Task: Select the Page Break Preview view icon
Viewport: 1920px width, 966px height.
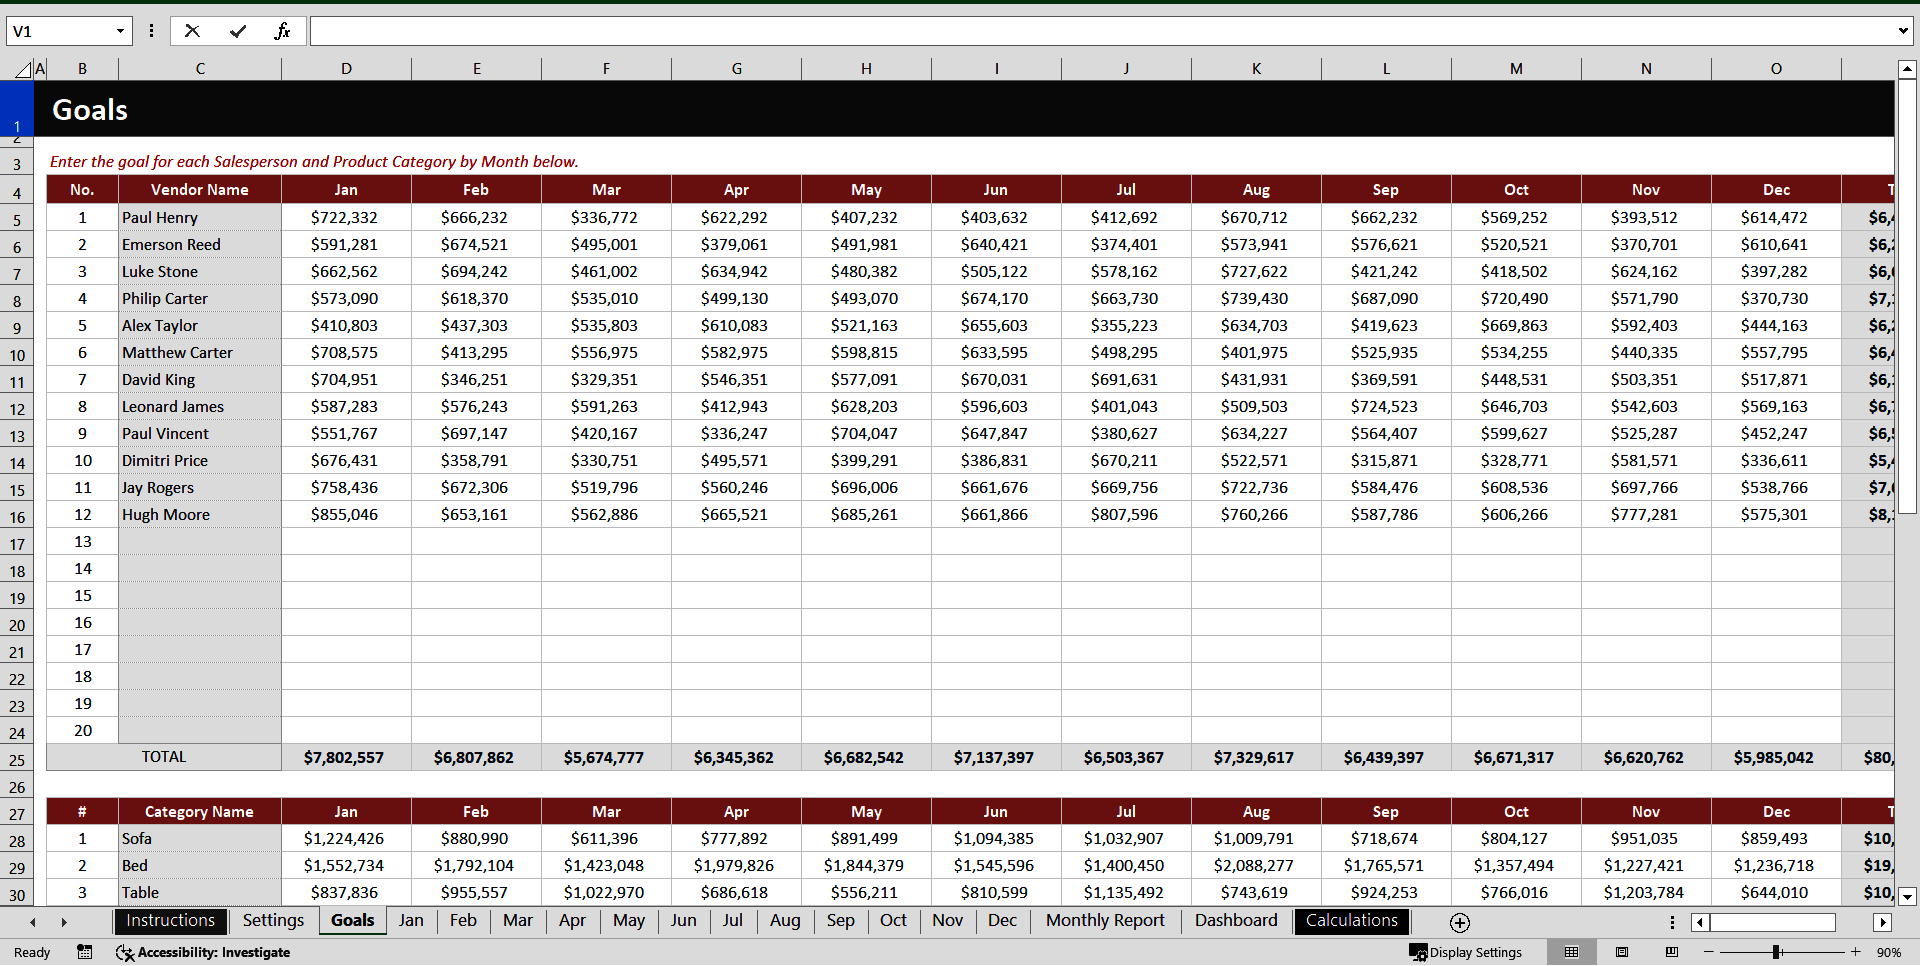Action: (1673, 952)
